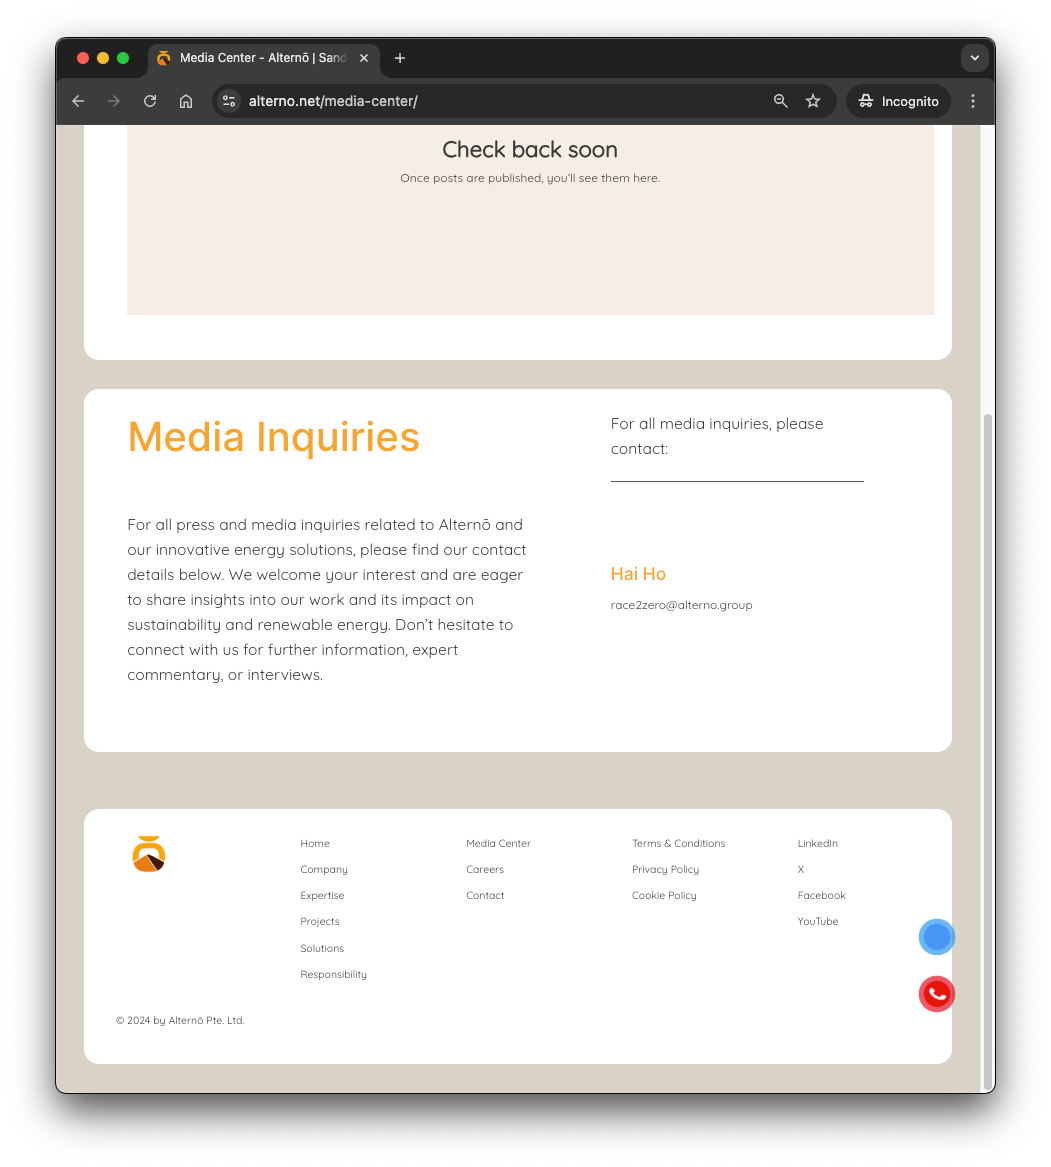
Task: Click the zoom magnifier icon in address bar
Action: [781, 101]
